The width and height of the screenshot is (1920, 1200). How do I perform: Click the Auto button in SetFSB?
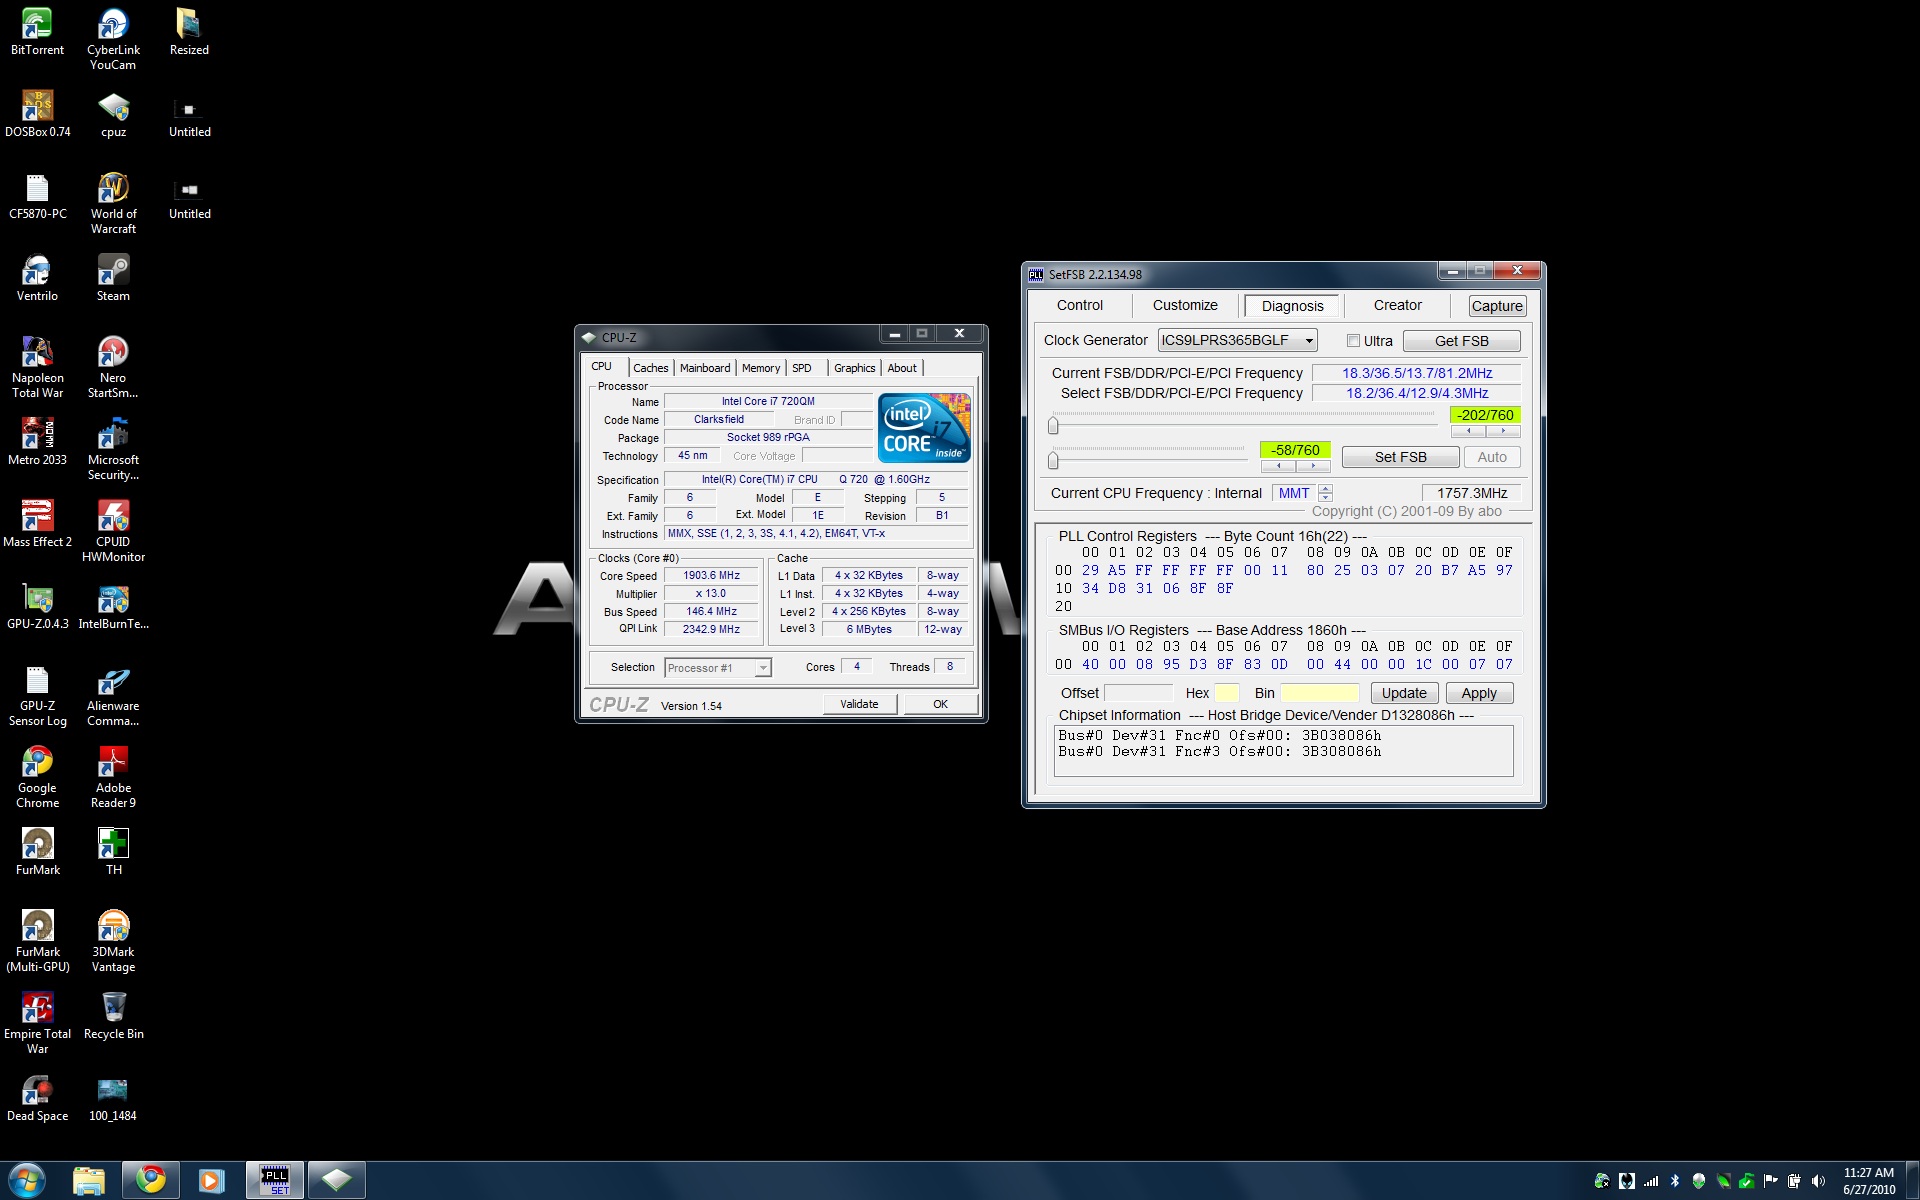pos(1492,457)
